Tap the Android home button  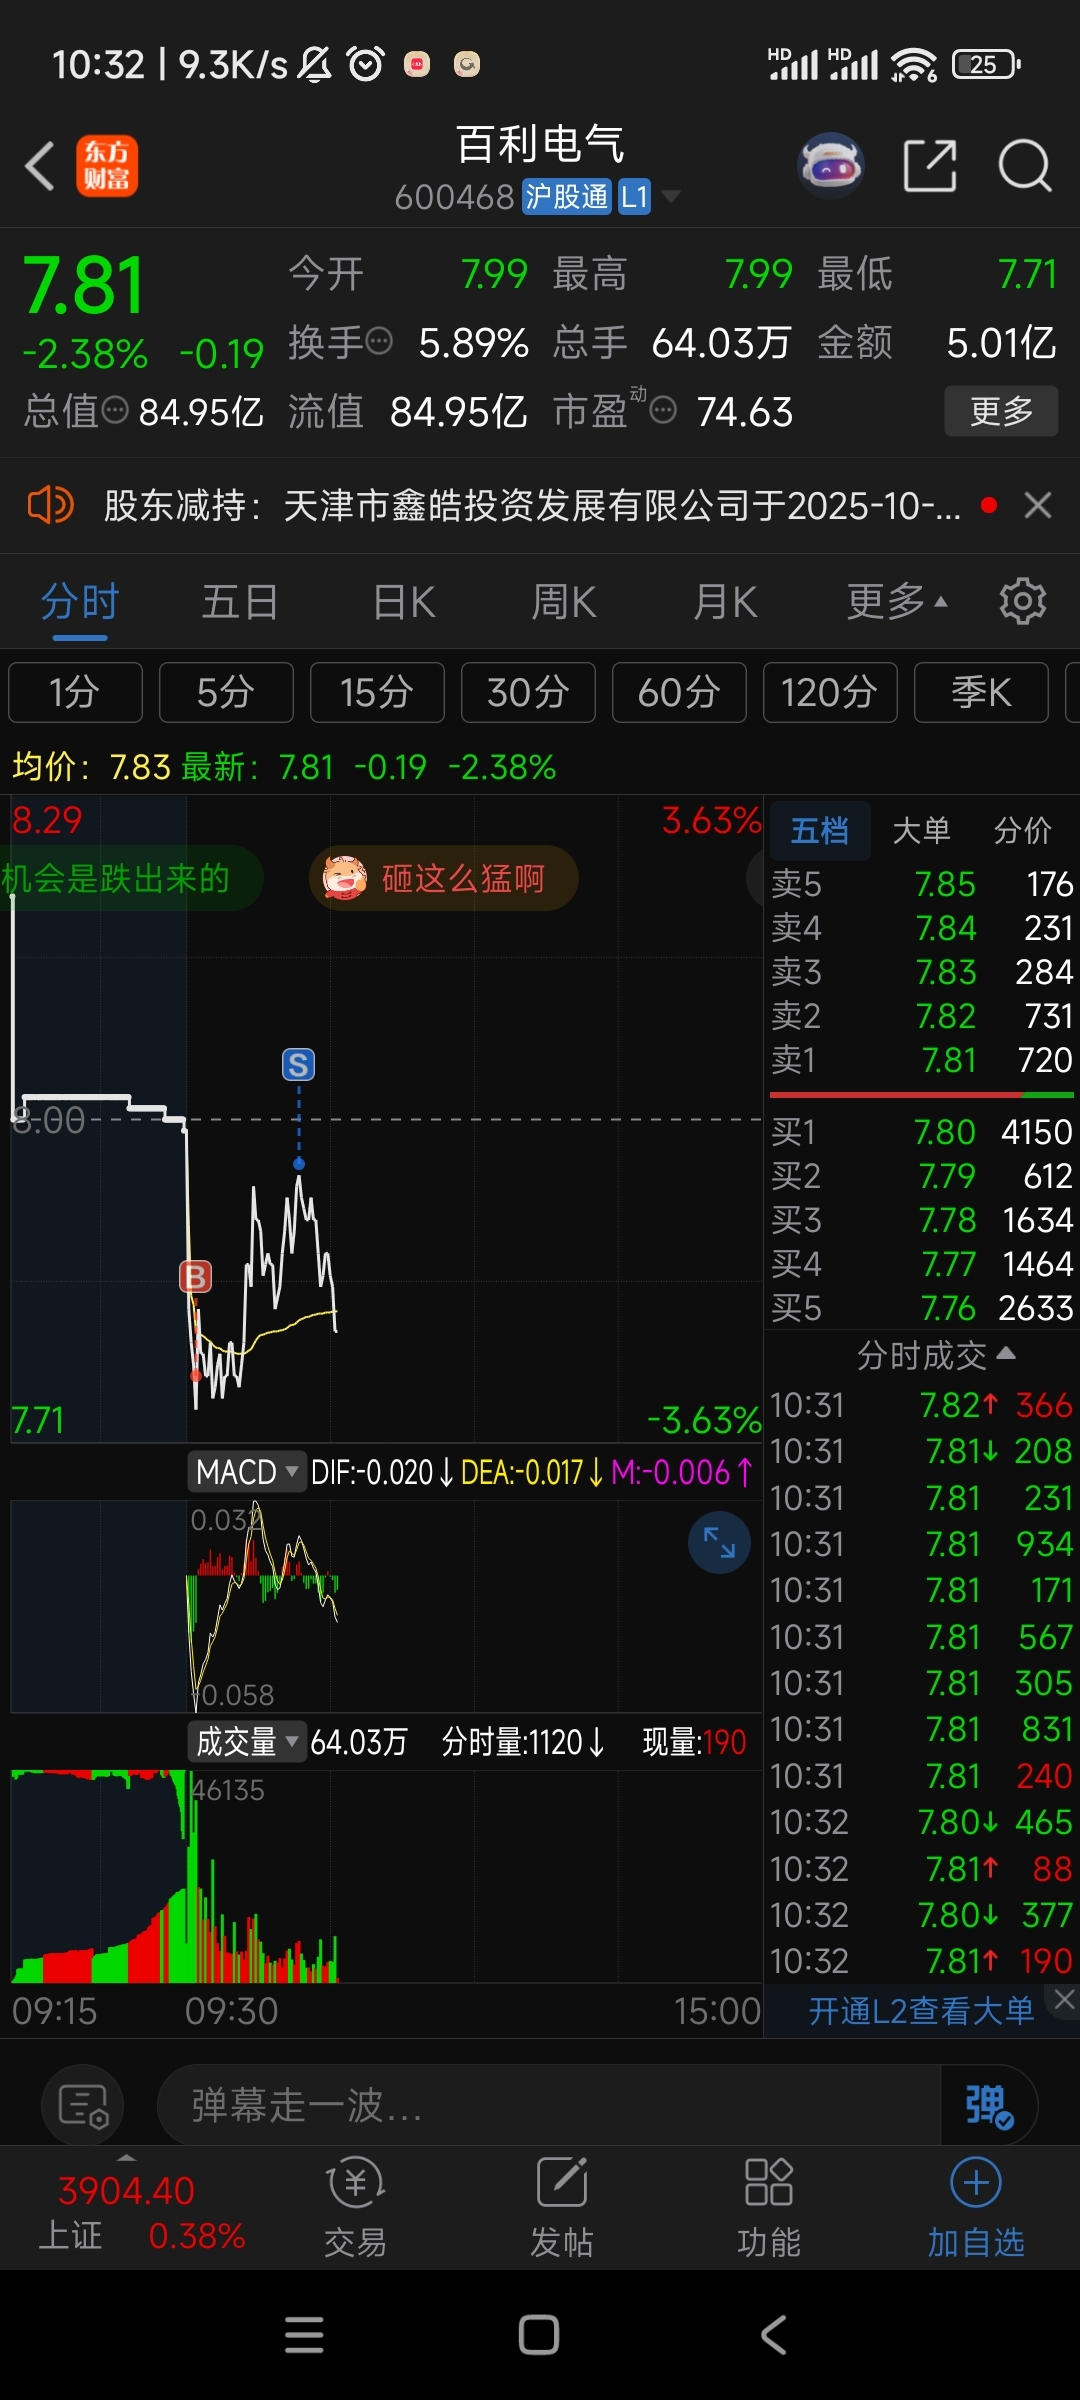point(539,2335)
